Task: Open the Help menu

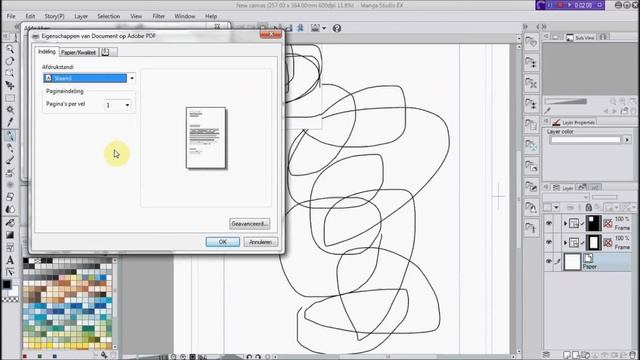Action: pyautogui.click(x=211, y=16)
